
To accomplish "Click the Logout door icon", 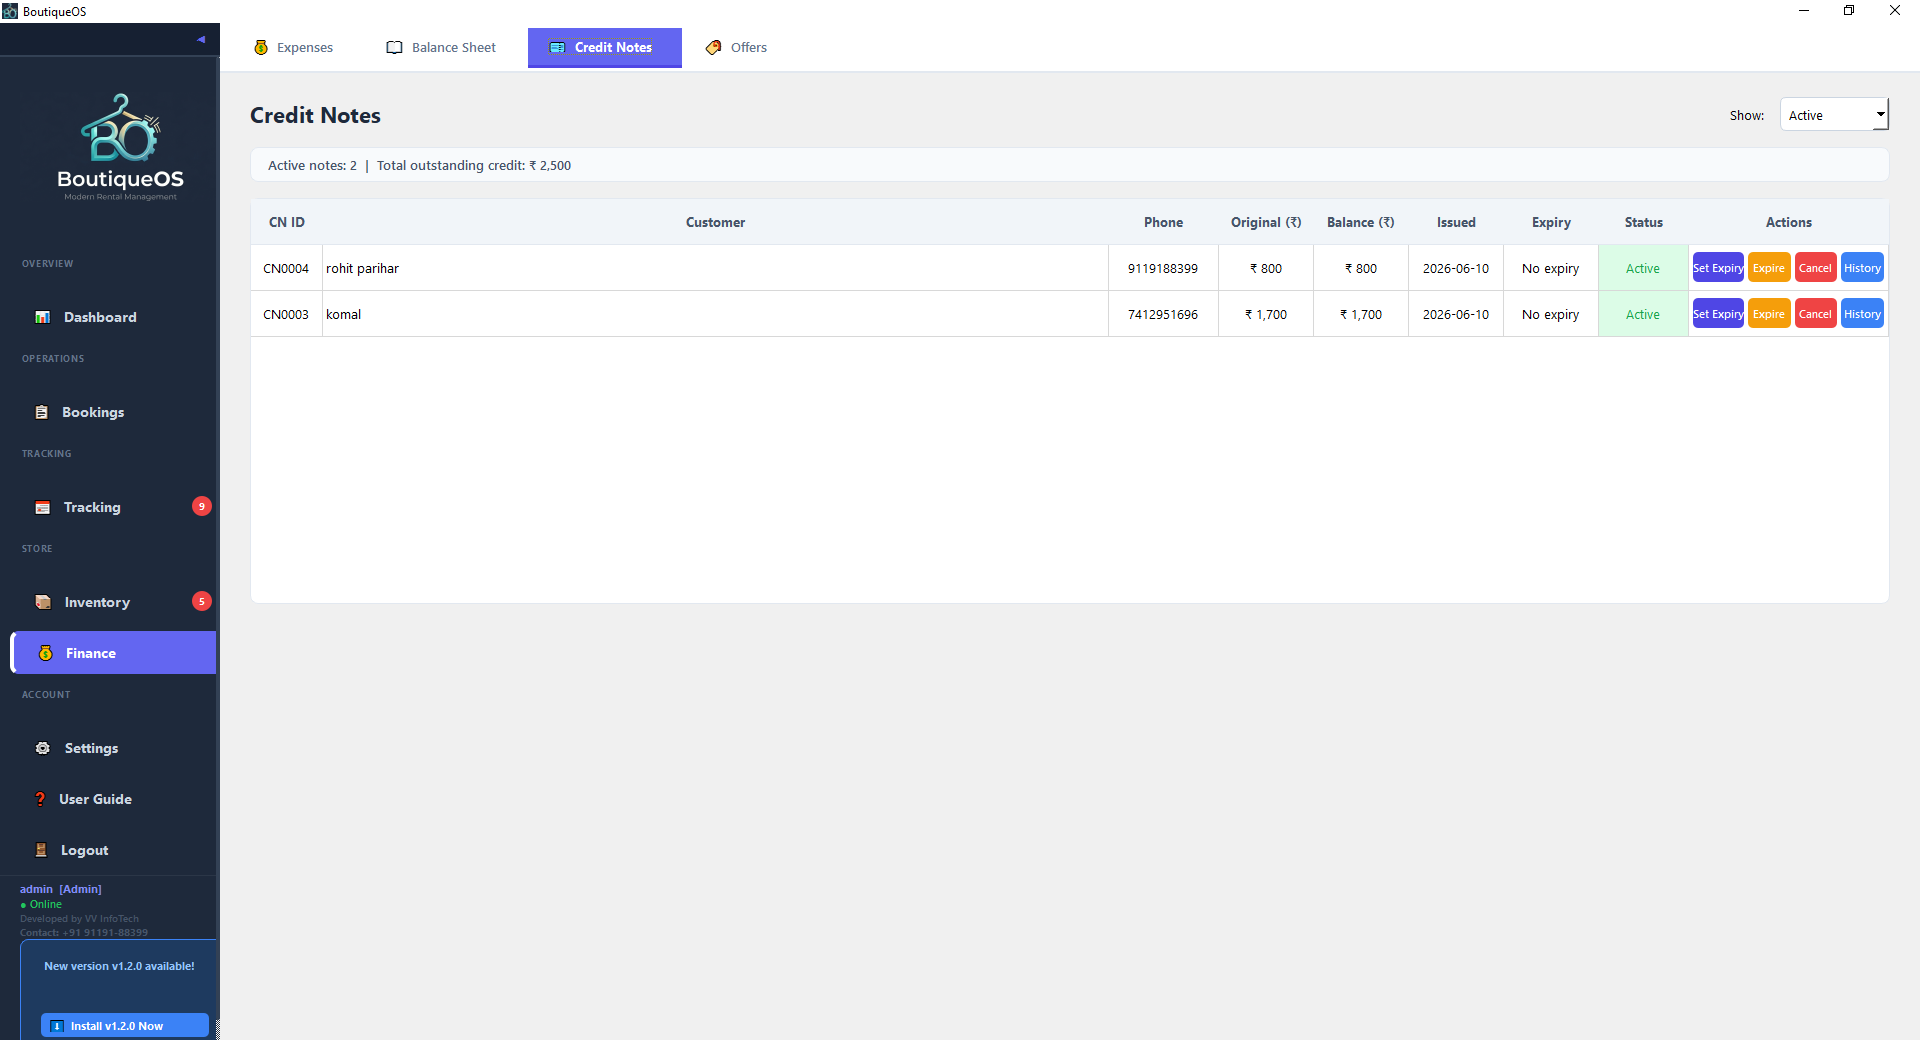I will pyautogui.click(x=41, y=850).
